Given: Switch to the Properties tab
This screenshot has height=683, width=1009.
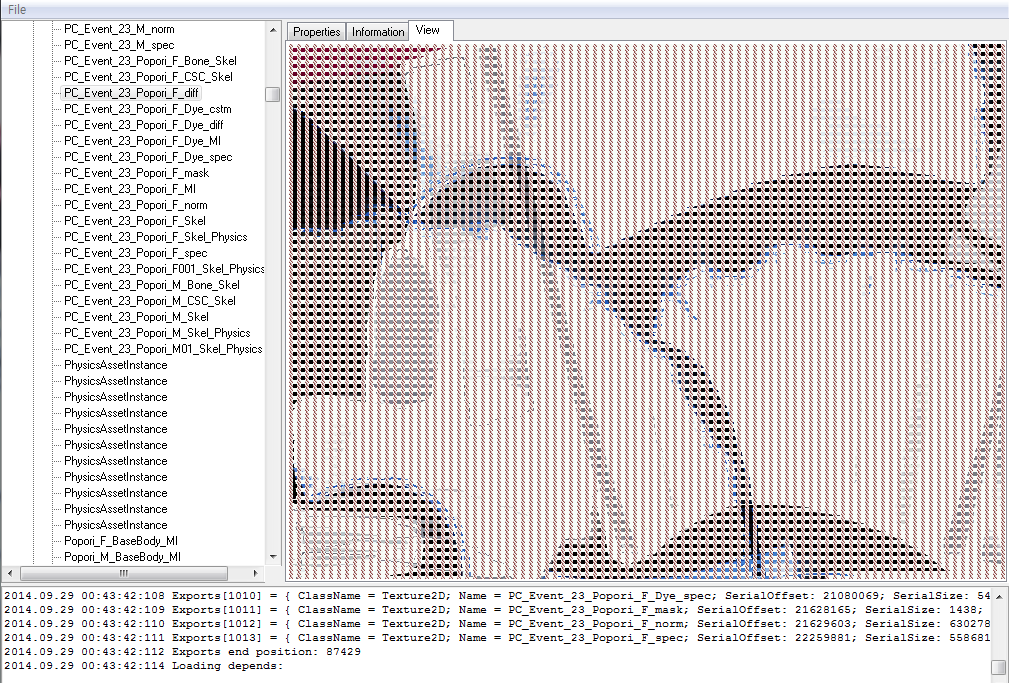Looking at the screenshot, I should pyautogui.click(x=316, y=32).
